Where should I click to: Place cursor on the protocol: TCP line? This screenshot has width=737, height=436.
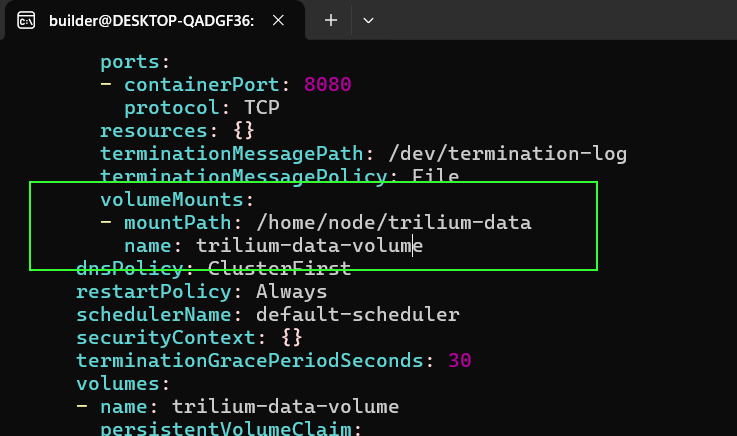pos(202,108)
